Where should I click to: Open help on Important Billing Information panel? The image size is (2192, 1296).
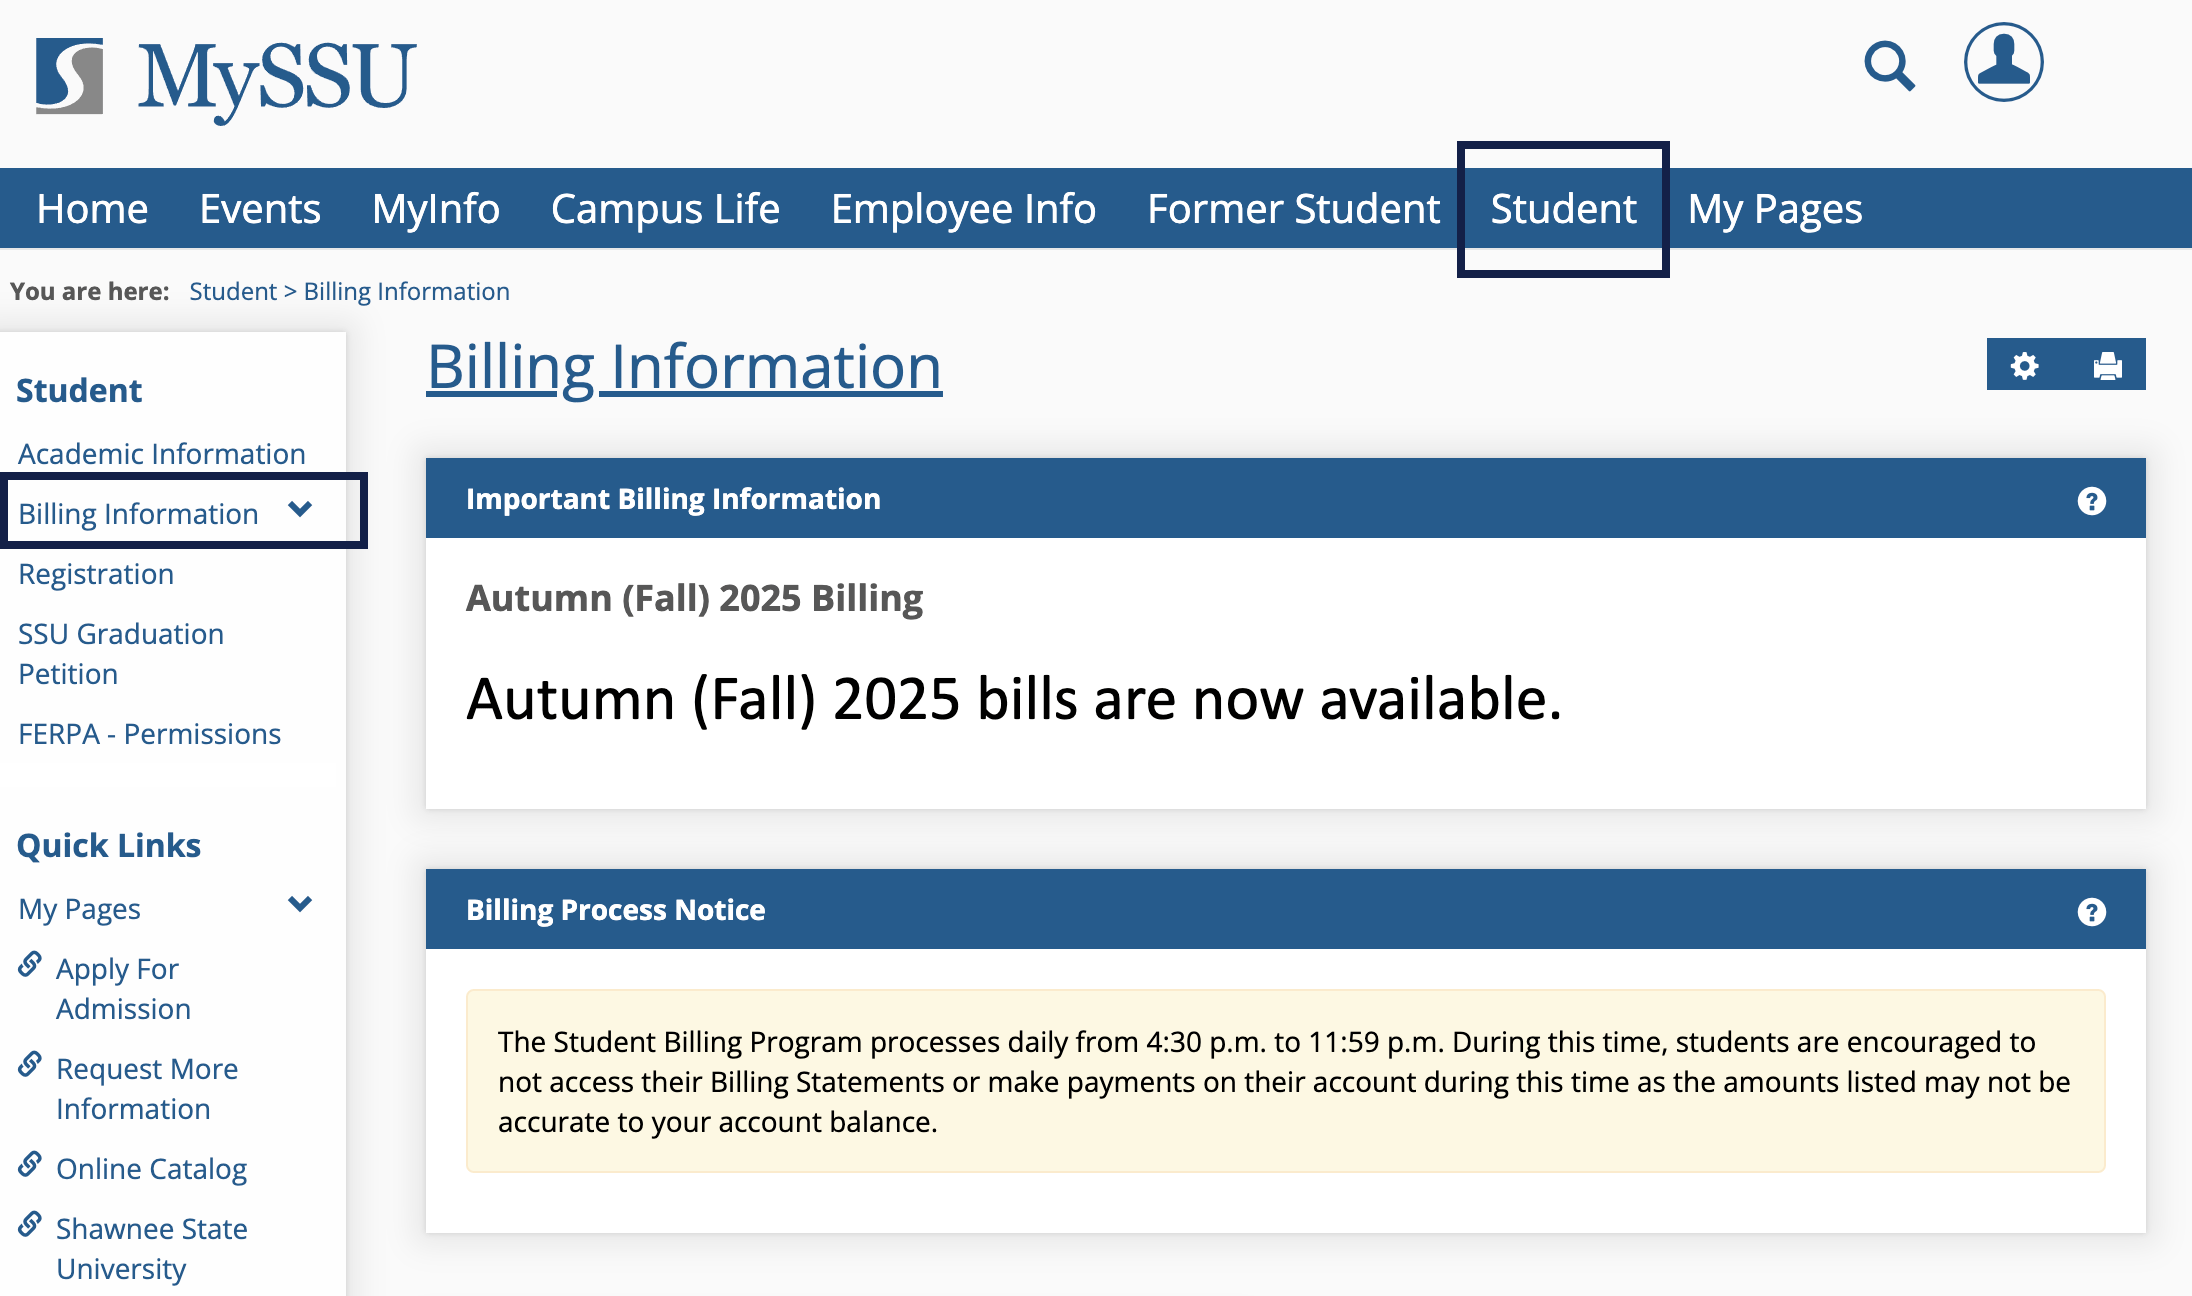tap(2091, 500)
